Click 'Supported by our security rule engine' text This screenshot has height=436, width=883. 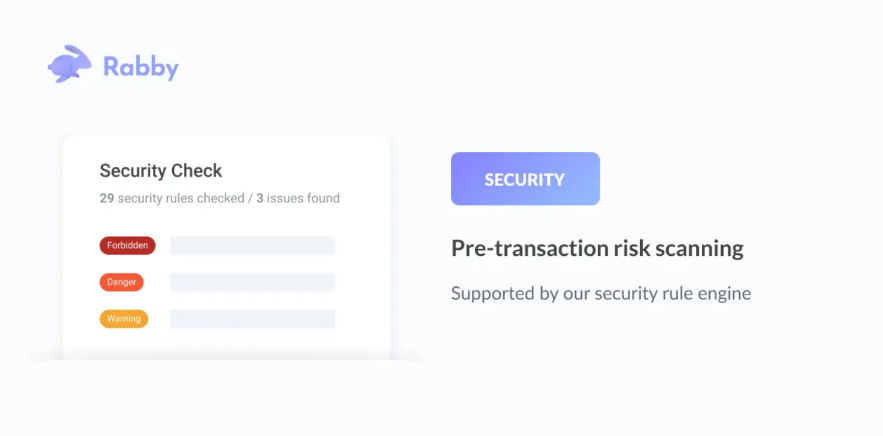601,293
